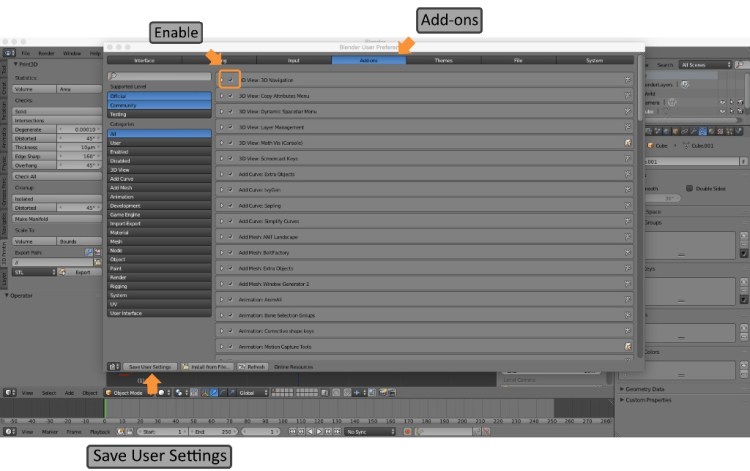Click support icon on 3D Navigation add-on row
The height and width of the screenshot is (471, 750).
coord(628,80)
